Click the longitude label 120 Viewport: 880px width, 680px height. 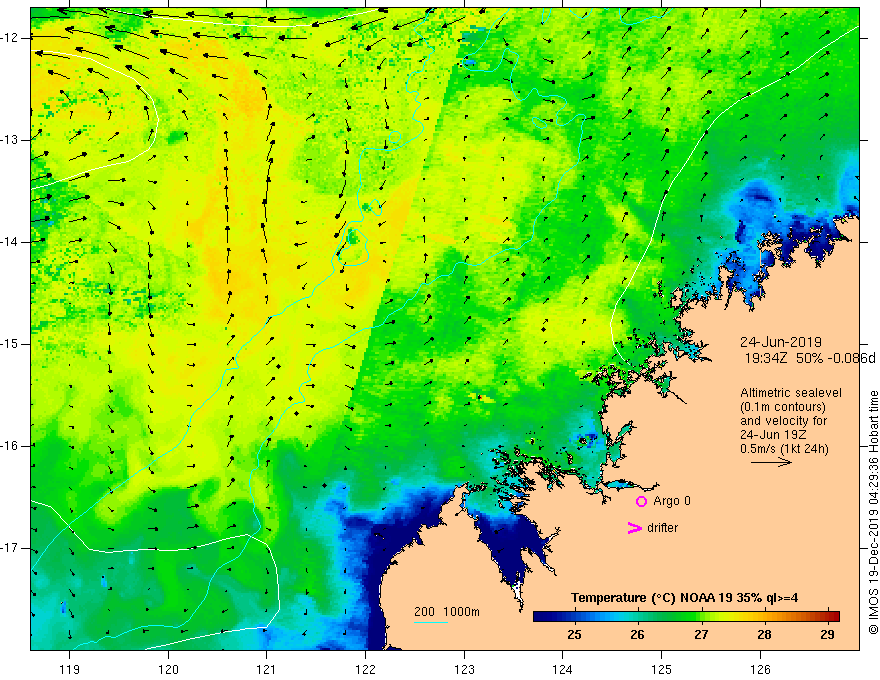tap(168, 669)
